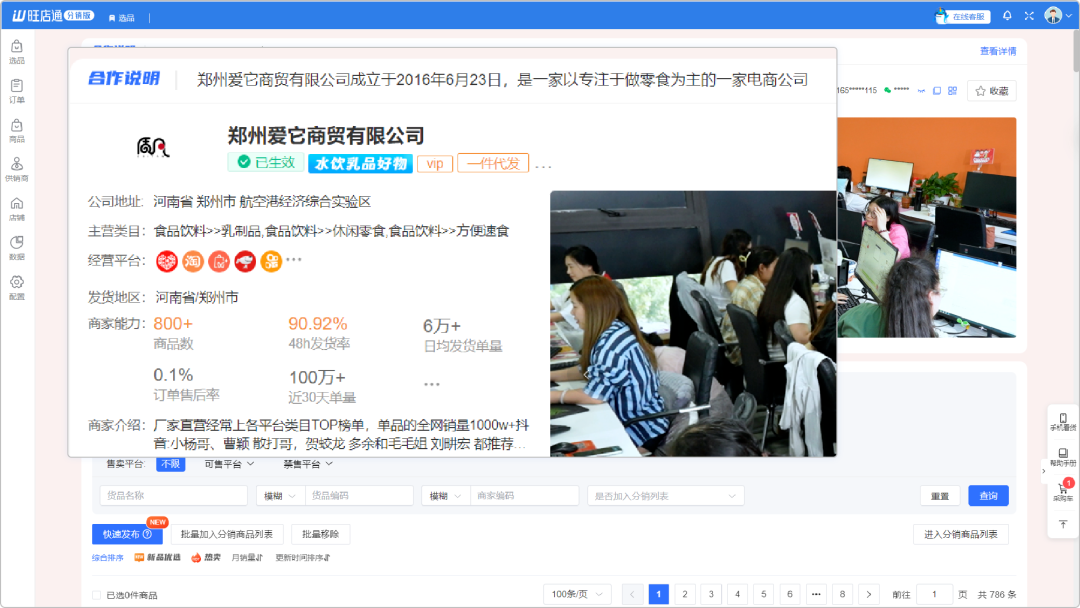Image resolution: width=1080 pixels, height=608 pixels.
Task: Click the 一件代发 tag
Action: pos(493,163)
